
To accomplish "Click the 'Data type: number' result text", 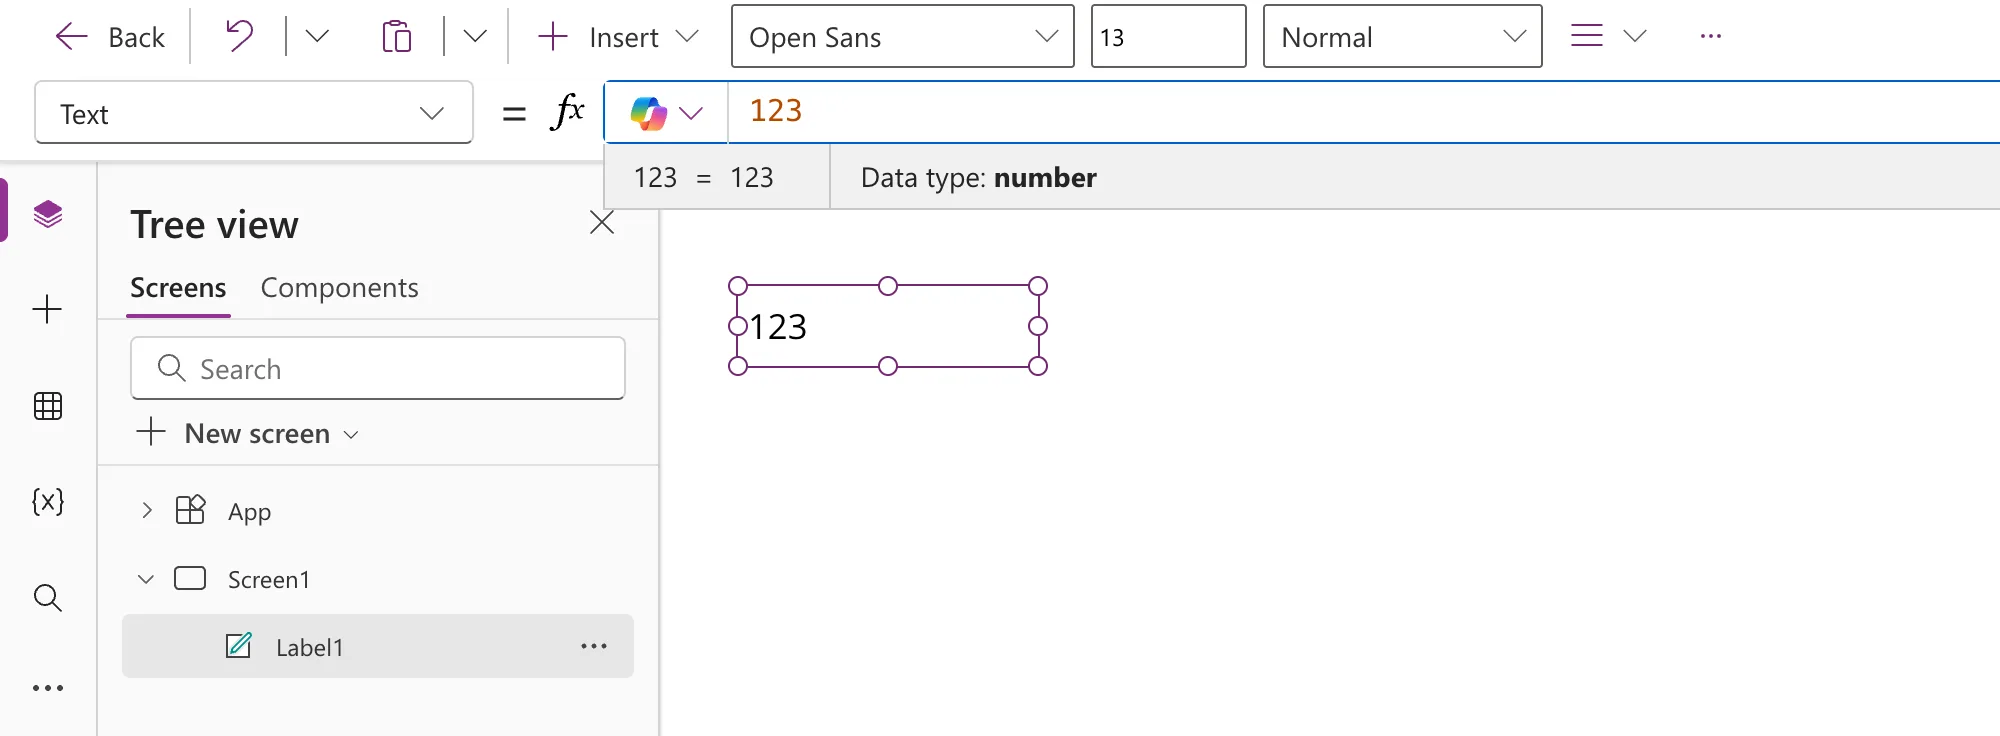I will (x=979, y=178).
